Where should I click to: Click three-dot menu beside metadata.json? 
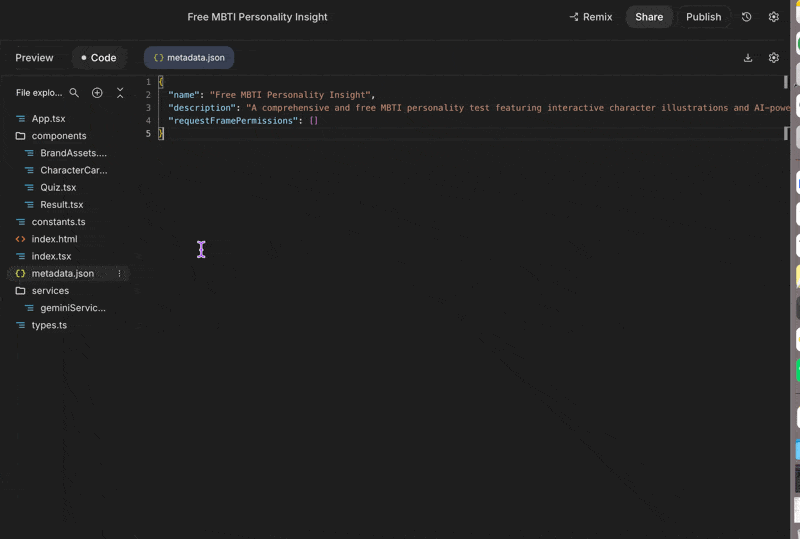click(119, 273)
